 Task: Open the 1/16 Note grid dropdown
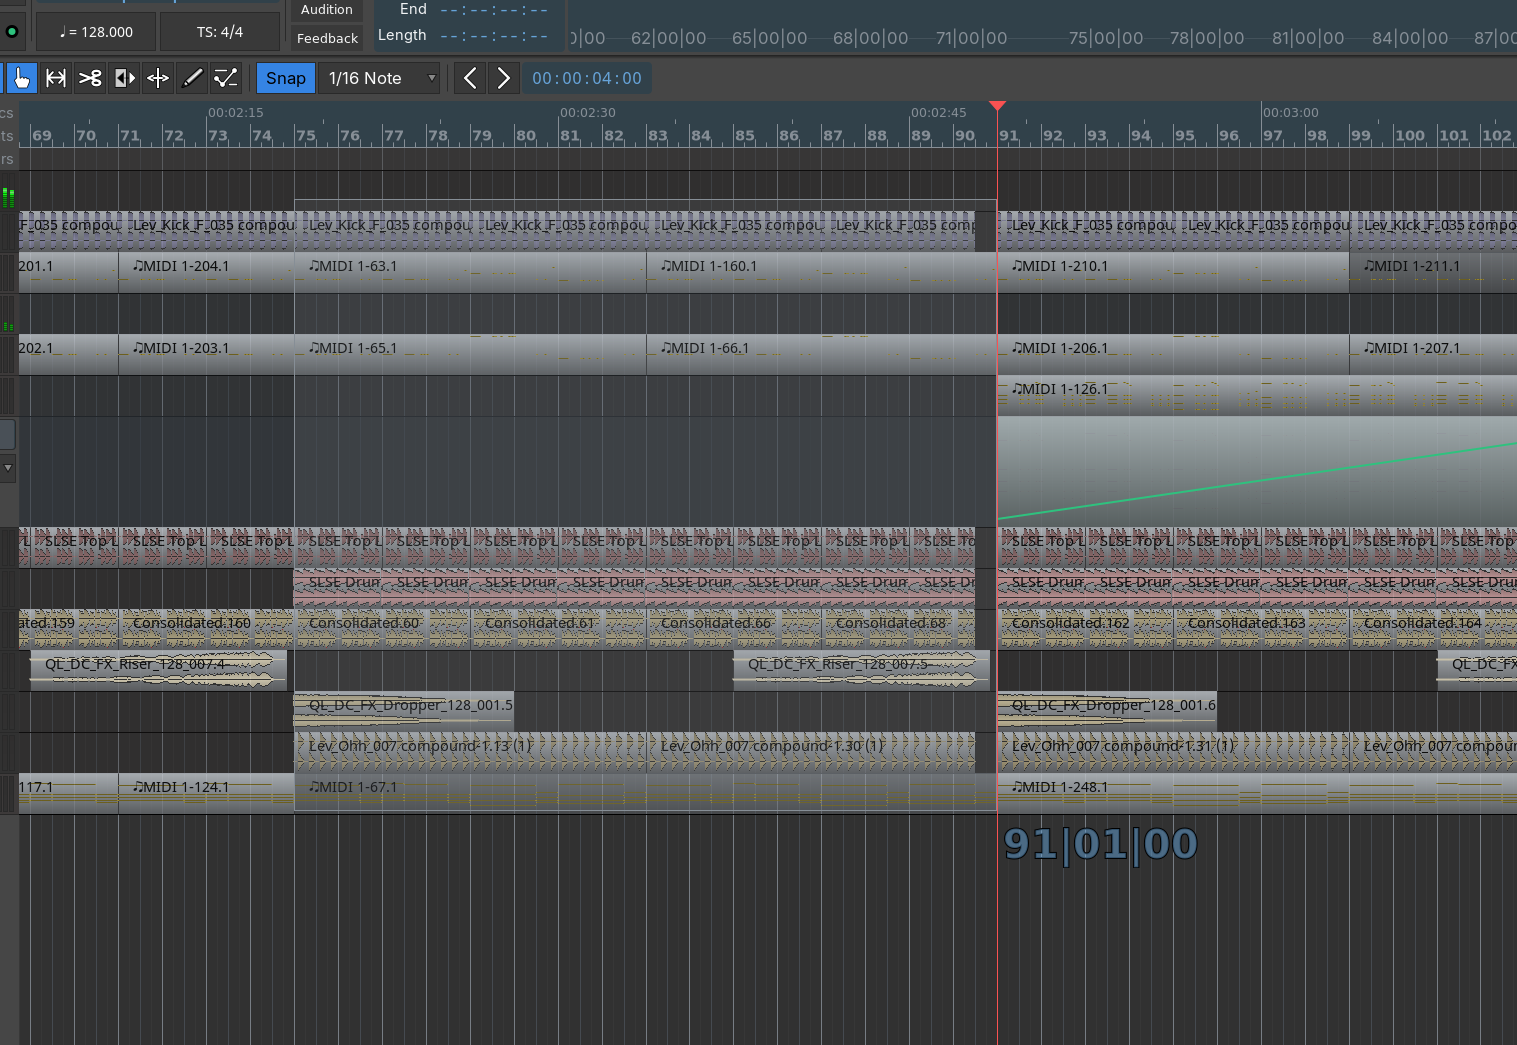point(380,78)
